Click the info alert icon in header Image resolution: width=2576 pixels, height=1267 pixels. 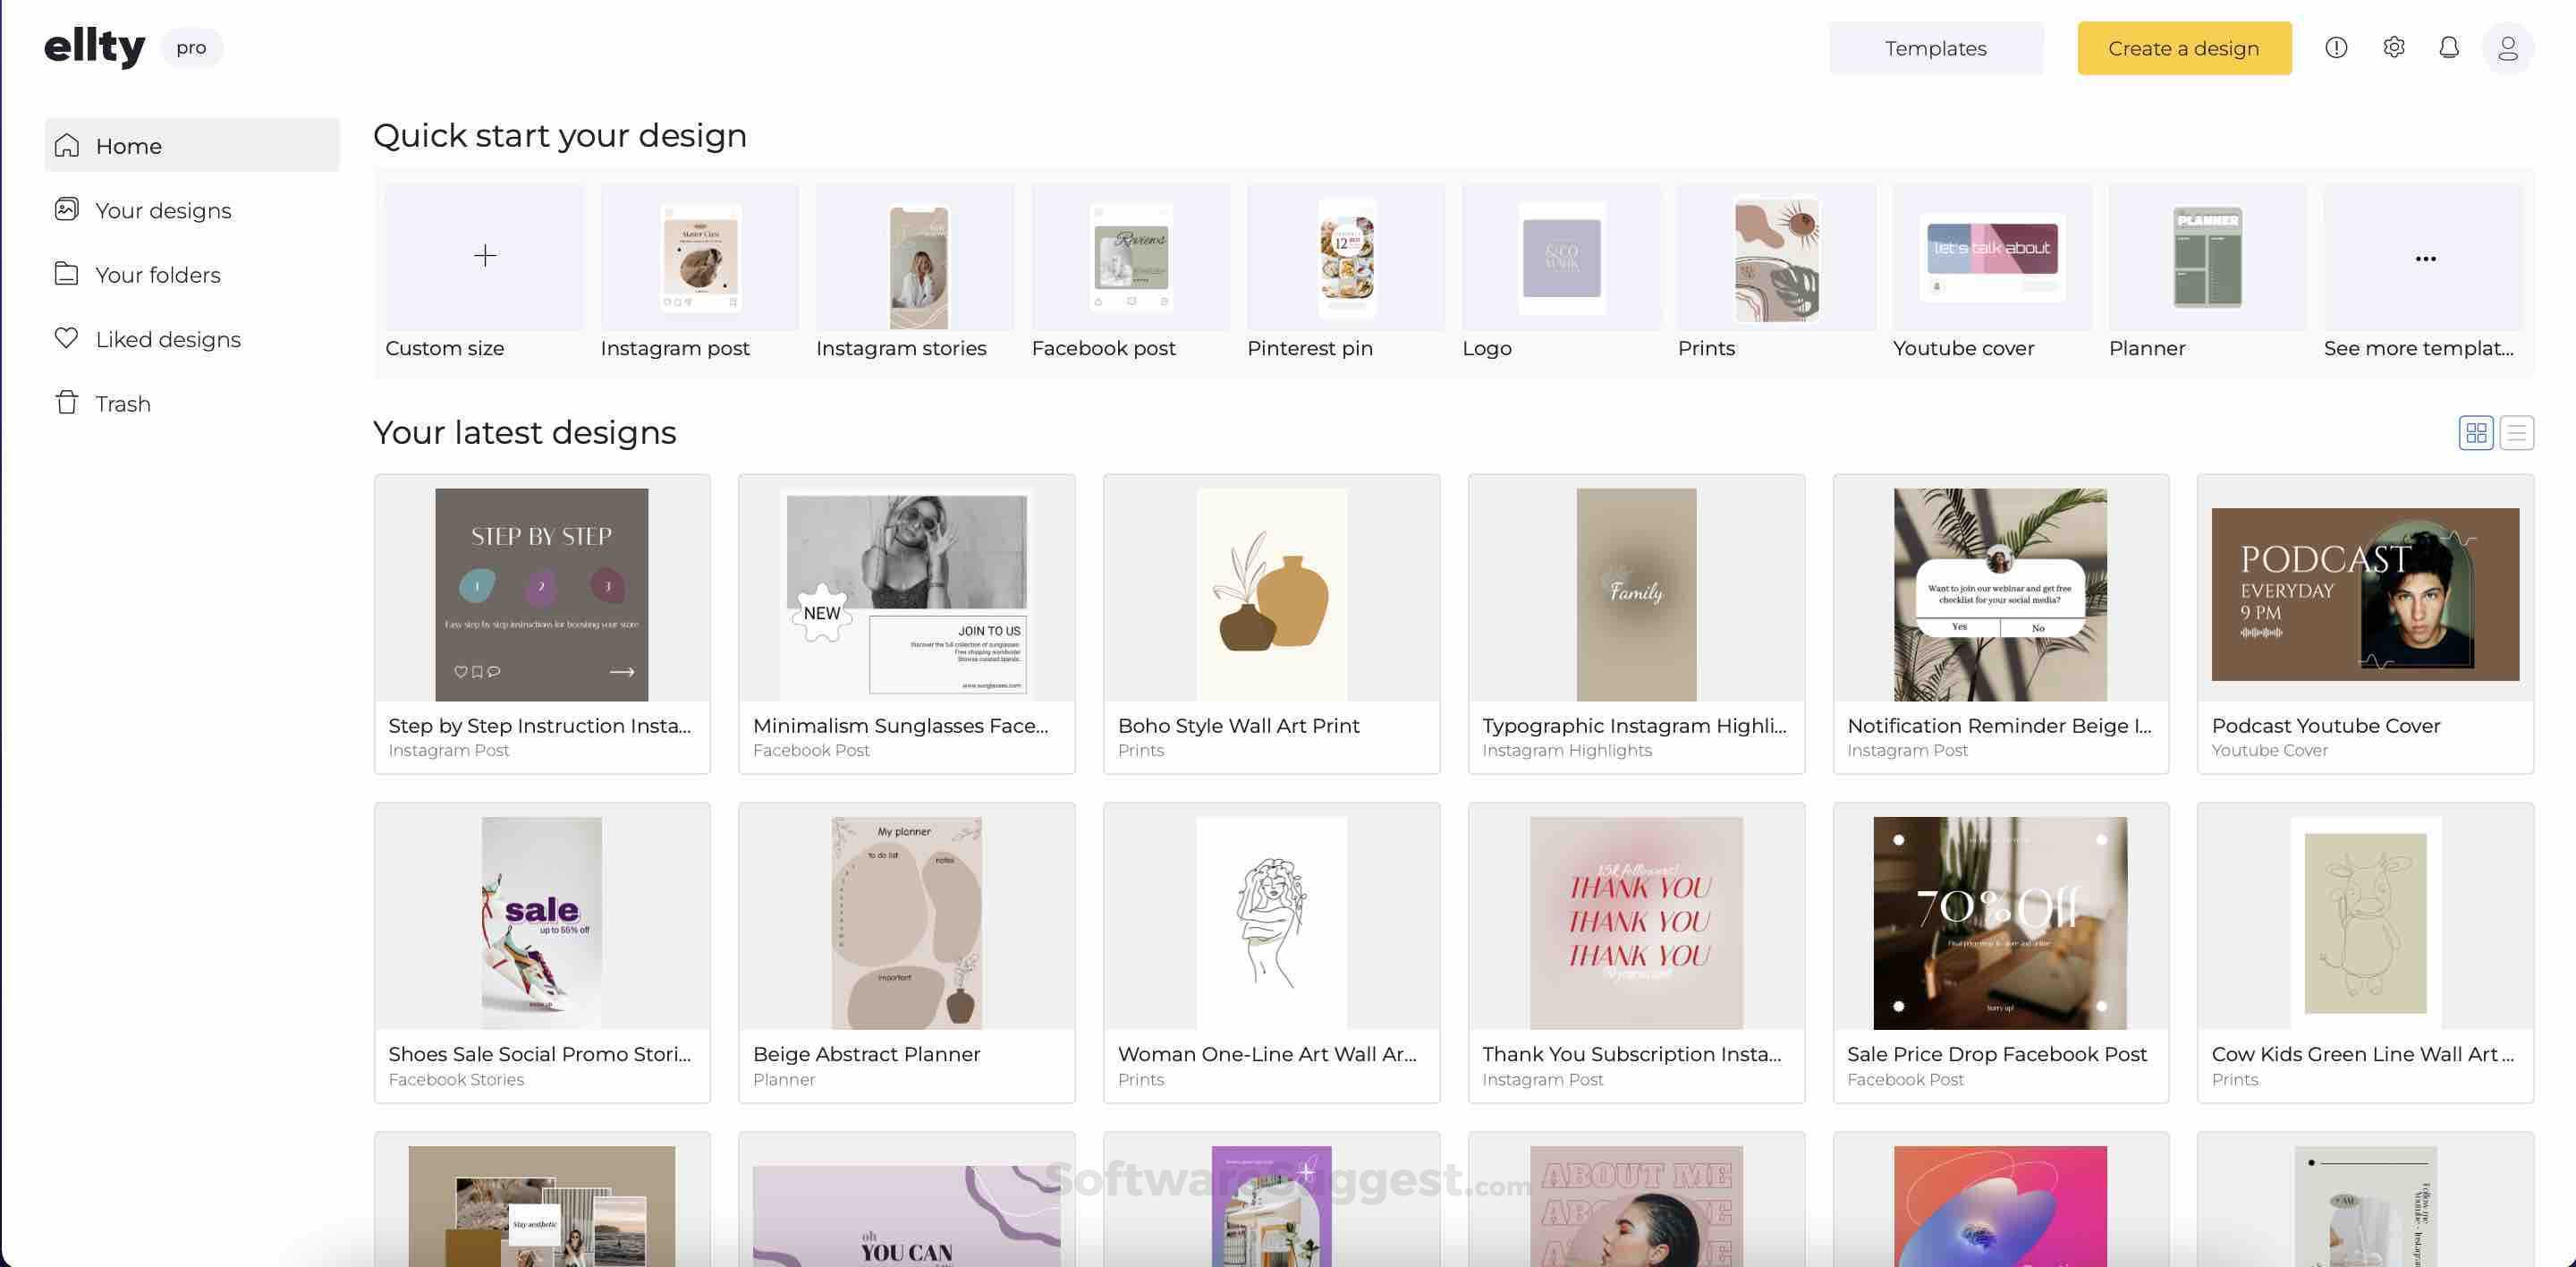point(2336,47)
